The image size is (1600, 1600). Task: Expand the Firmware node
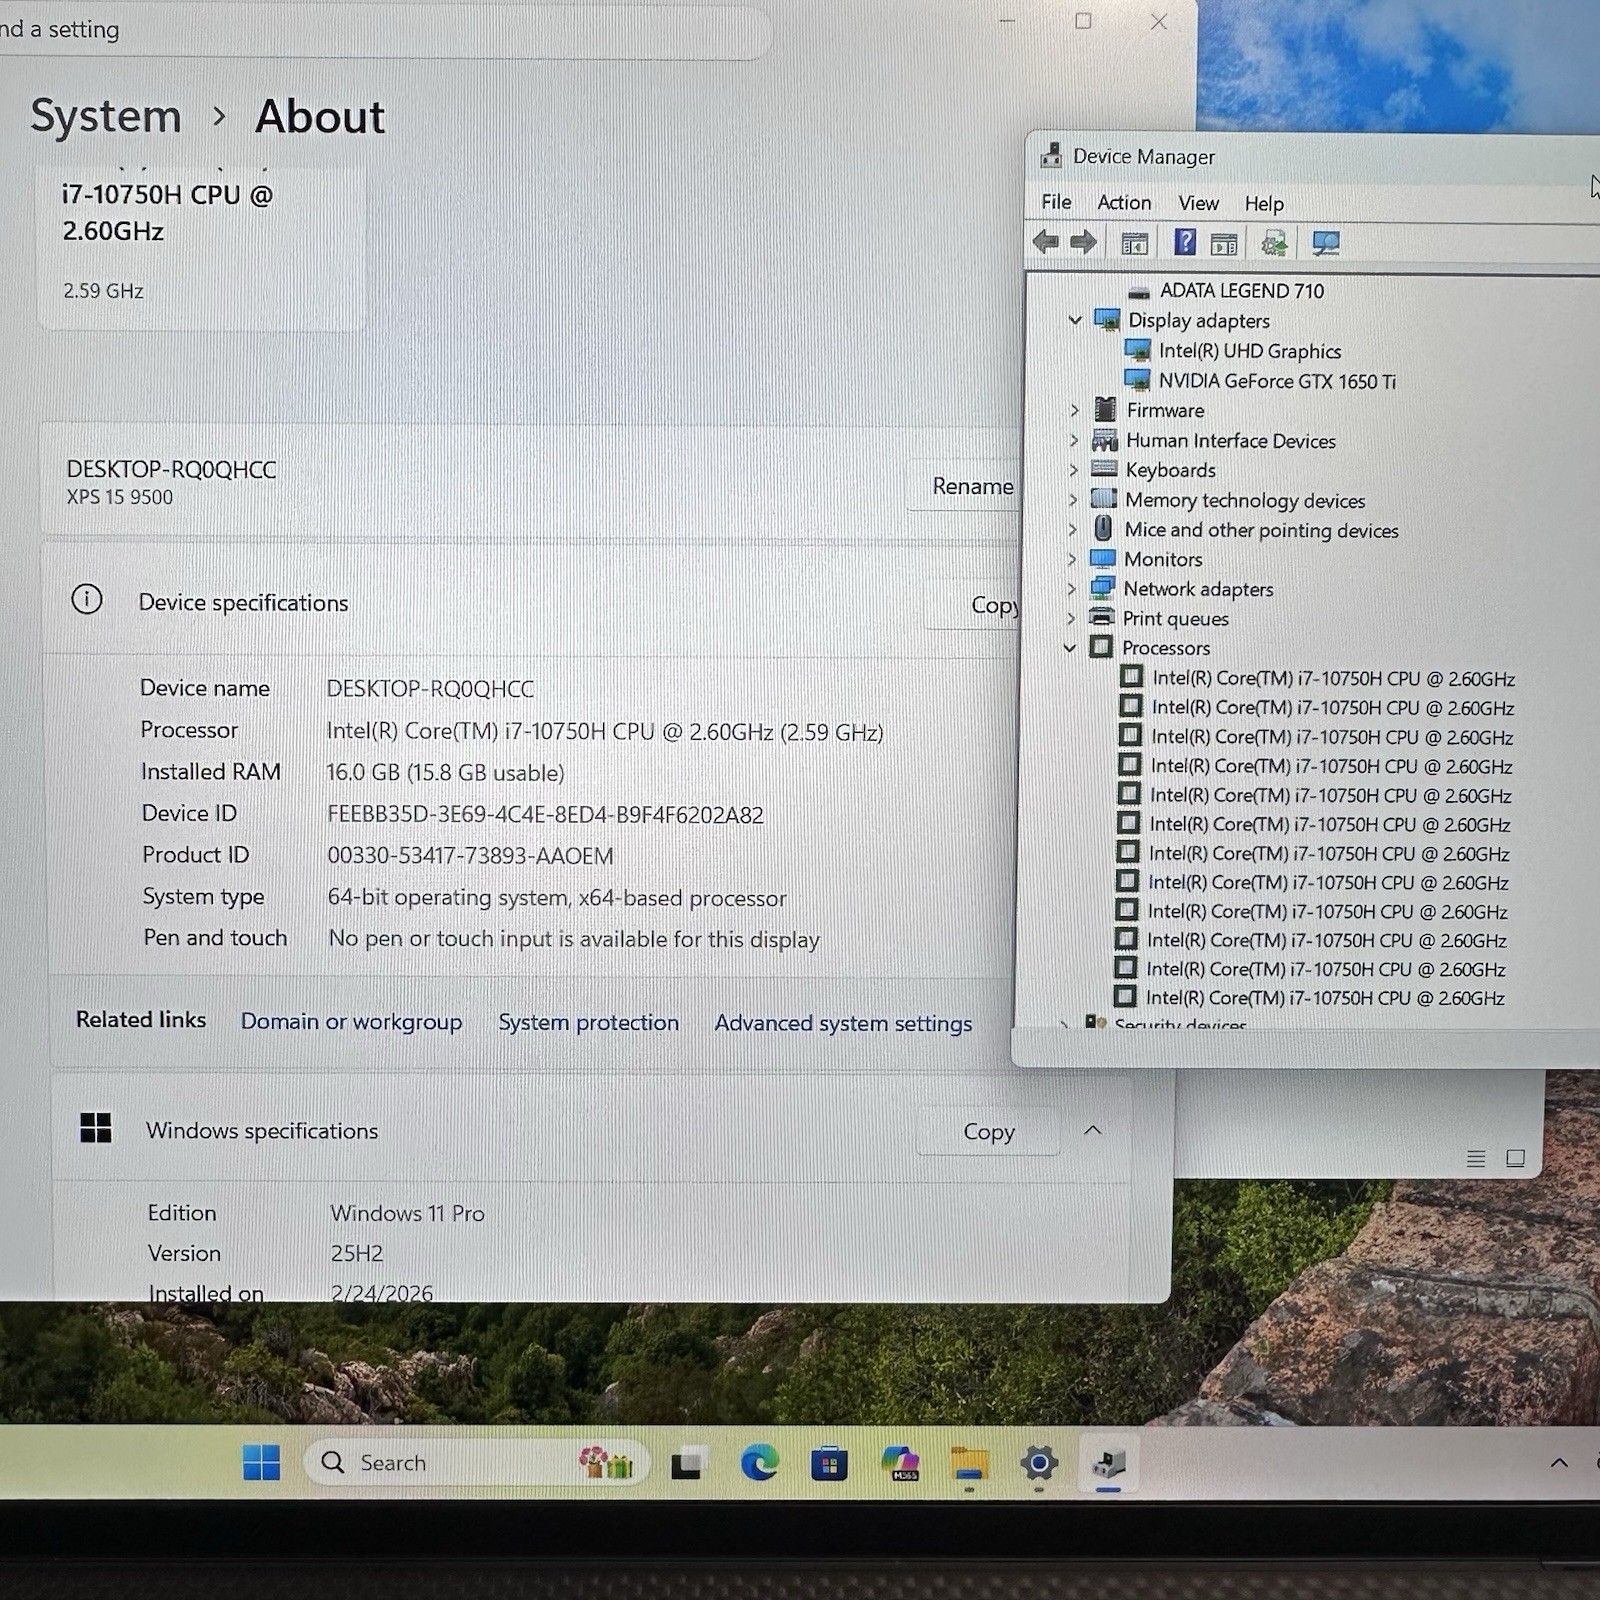(x=1075, y=410)
